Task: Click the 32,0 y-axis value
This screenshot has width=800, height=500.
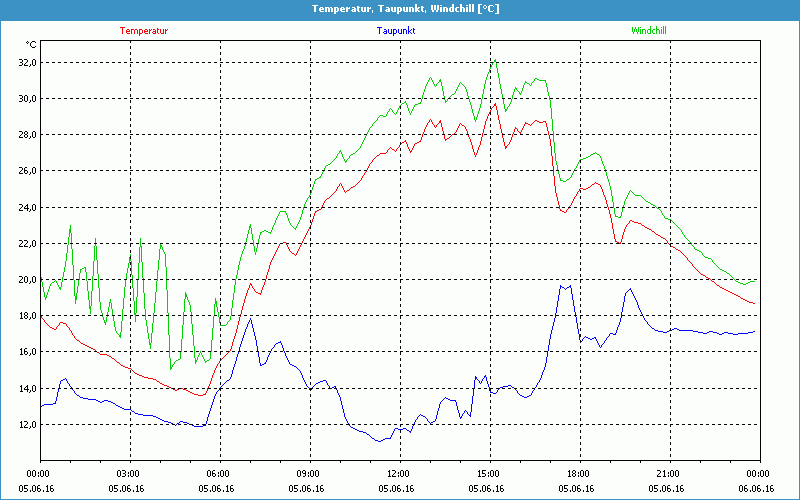Action: tap(28, 63)
